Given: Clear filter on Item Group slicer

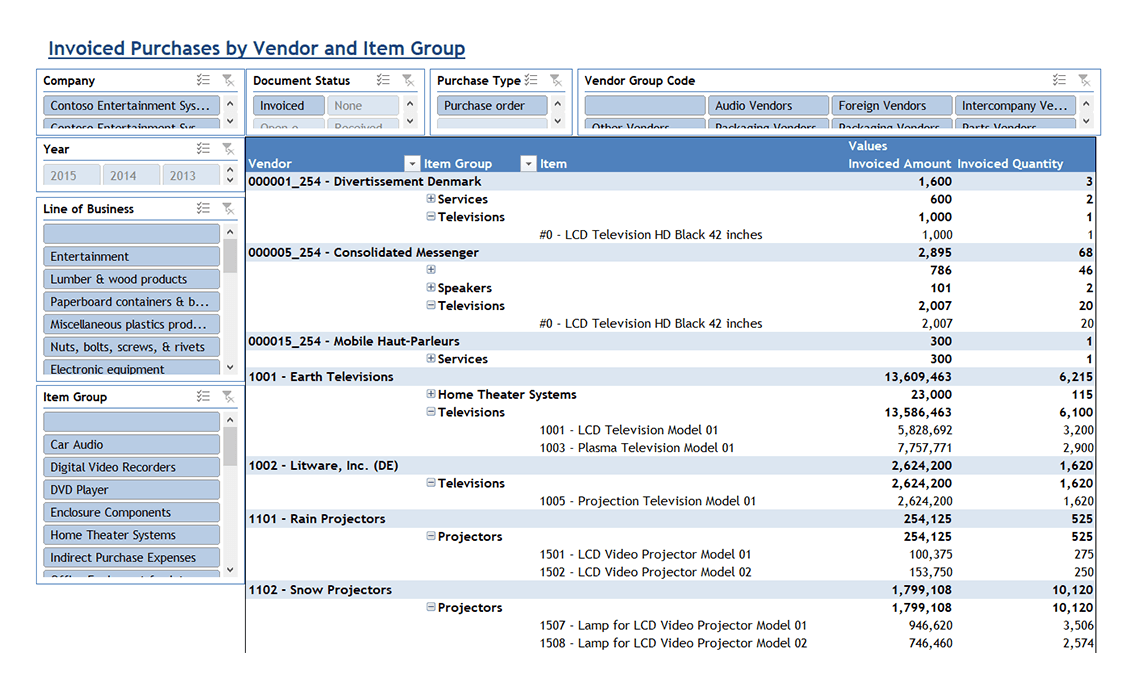Looking at the screenshot, I should [228, 396].
